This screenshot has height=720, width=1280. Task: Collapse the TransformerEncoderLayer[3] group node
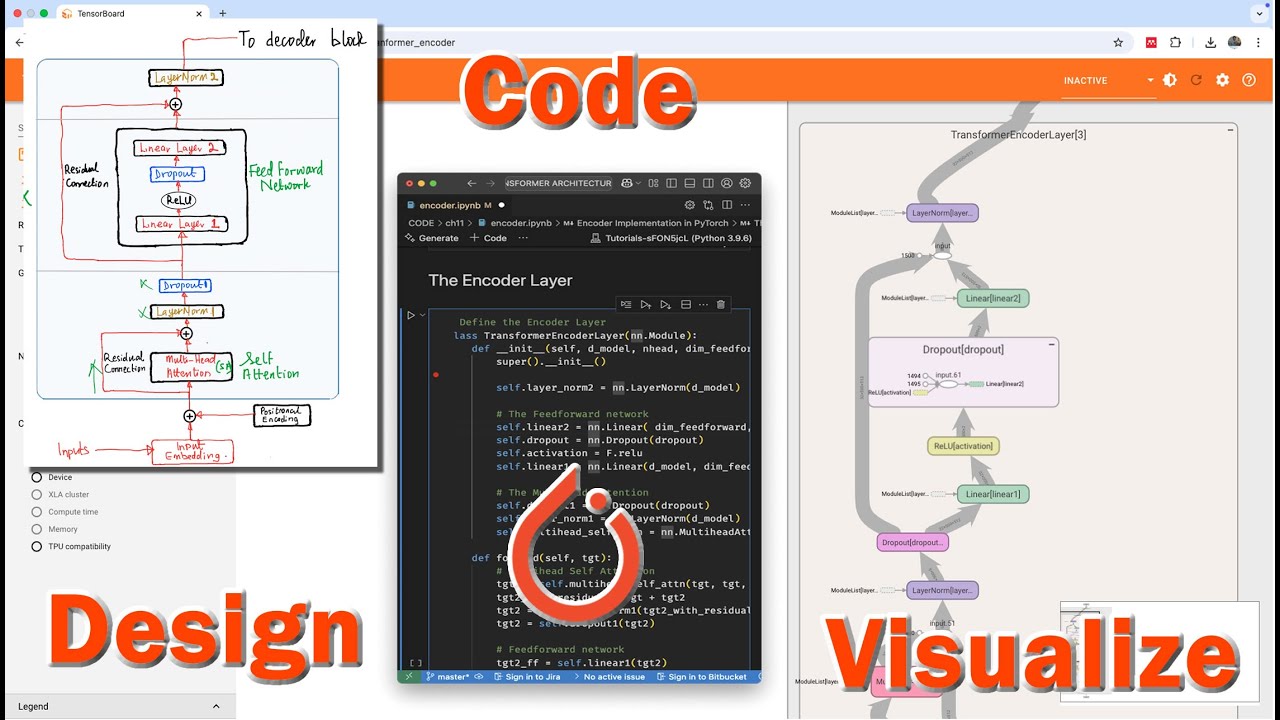tap(1230, 130)
